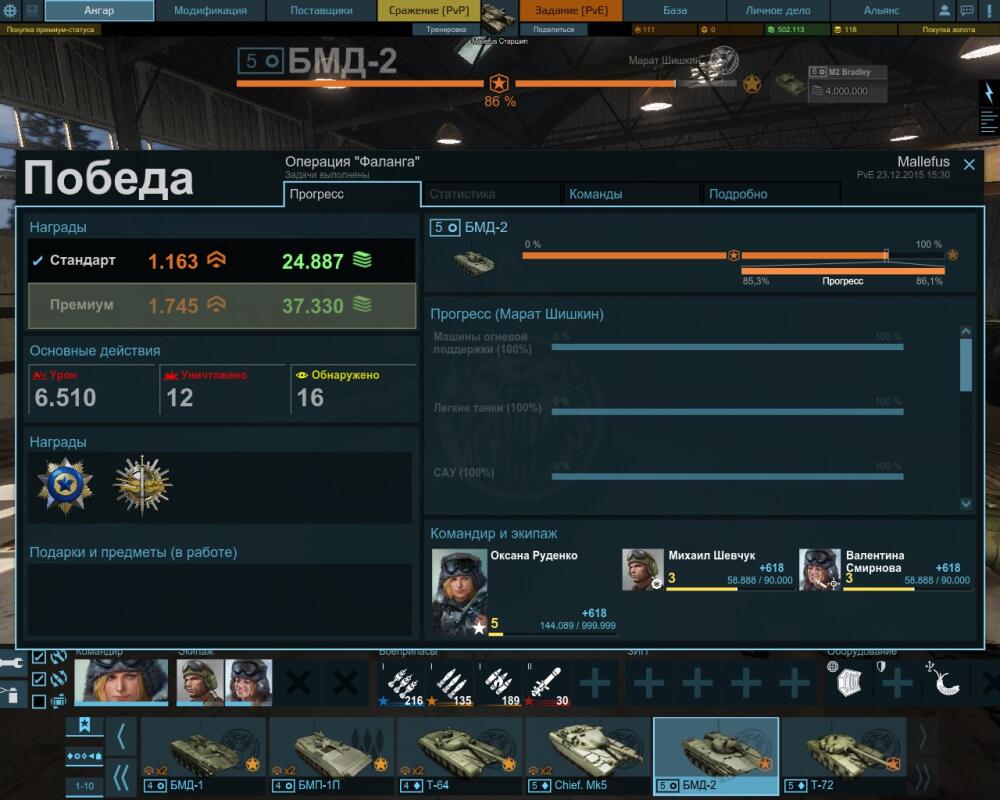This screenshot has width=1000, height=800.
Task: Switch to the Команды tab
Action: (x=631, y=194)
